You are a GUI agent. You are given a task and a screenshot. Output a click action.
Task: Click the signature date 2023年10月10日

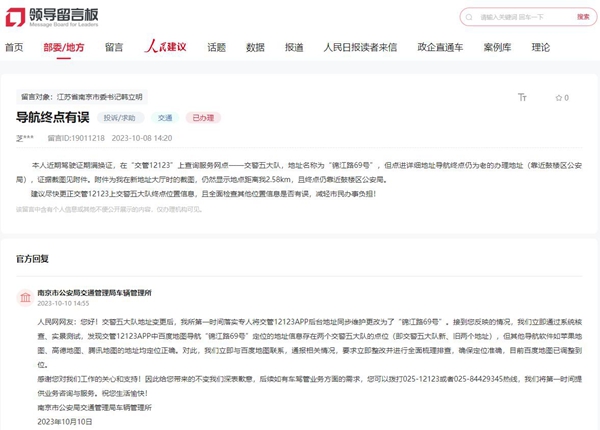click(x=65, y=422)
